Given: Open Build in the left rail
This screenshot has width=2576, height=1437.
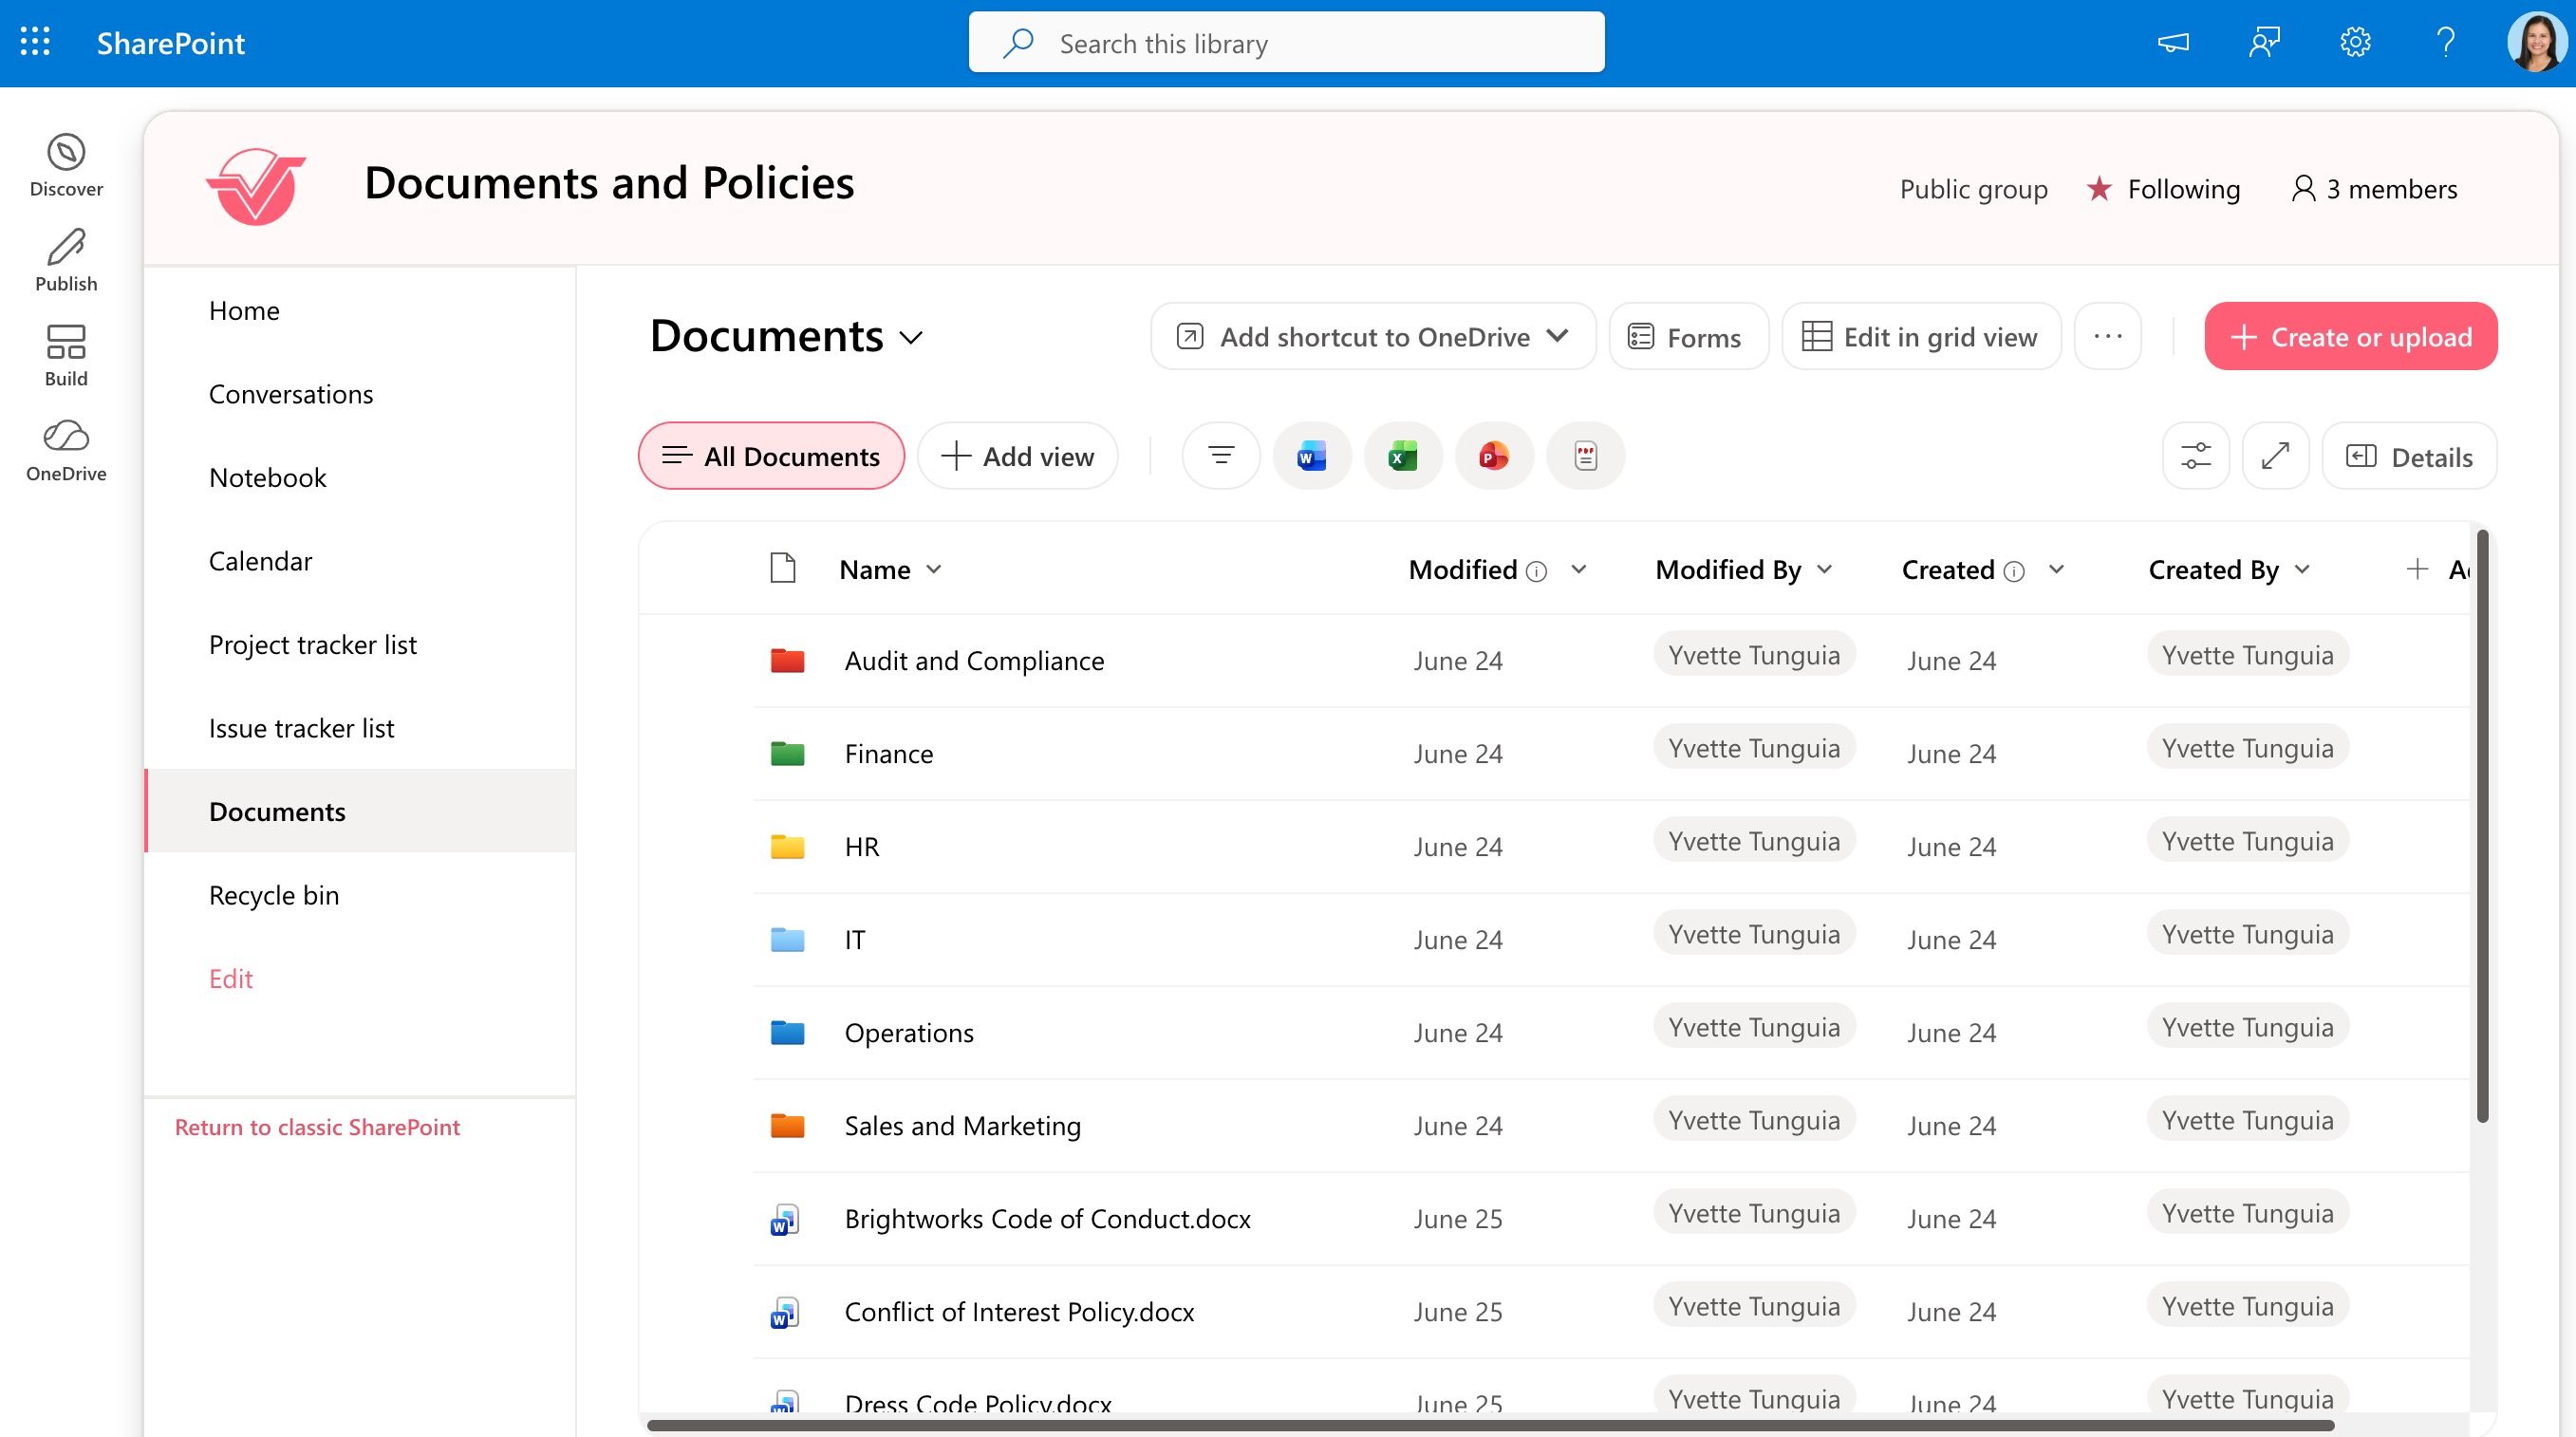Looking at the screenshot, I should coord(66,356).
